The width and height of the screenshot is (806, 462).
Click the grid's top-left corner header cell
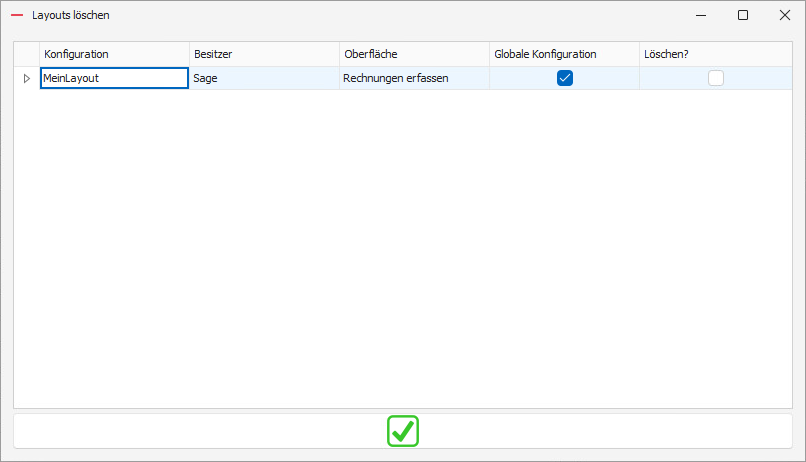click(27, 54)
